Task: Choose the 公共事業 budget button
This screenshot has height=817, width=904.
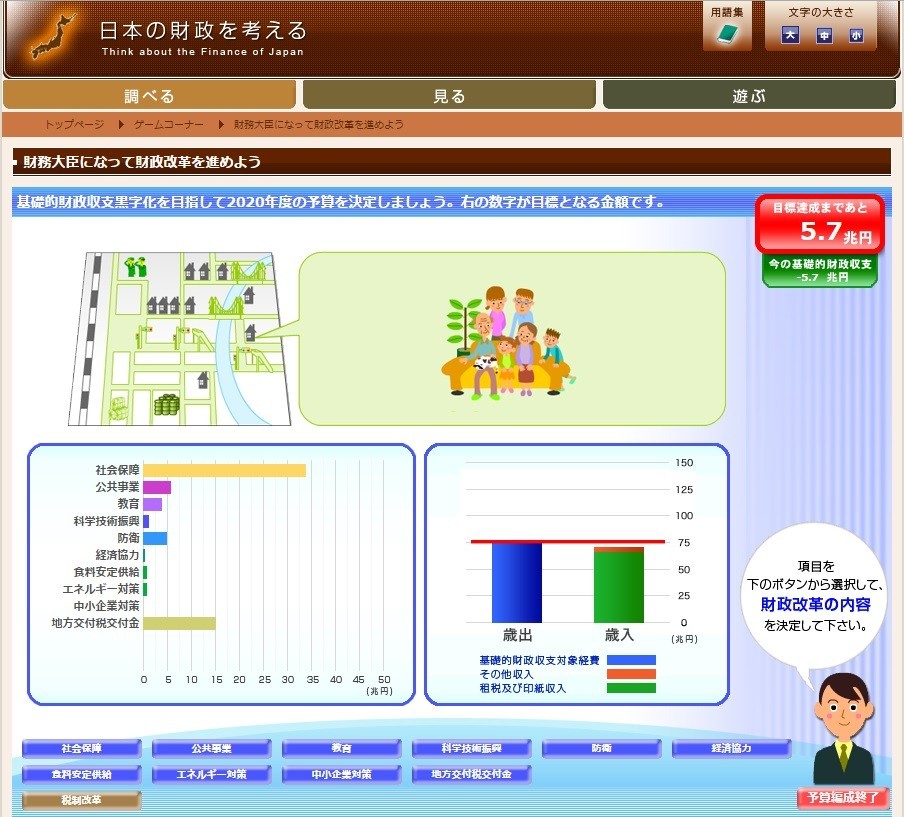Action: pos(211,748)
